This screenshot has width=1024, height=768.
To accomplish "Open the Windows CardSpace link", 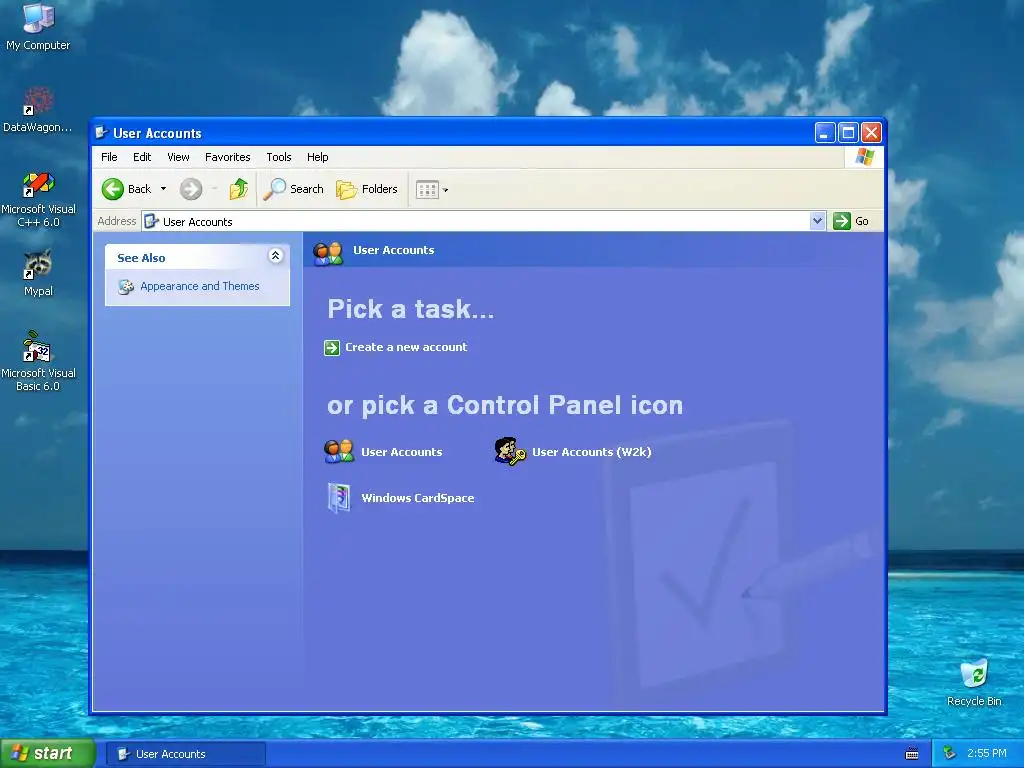I will [418, 498].
